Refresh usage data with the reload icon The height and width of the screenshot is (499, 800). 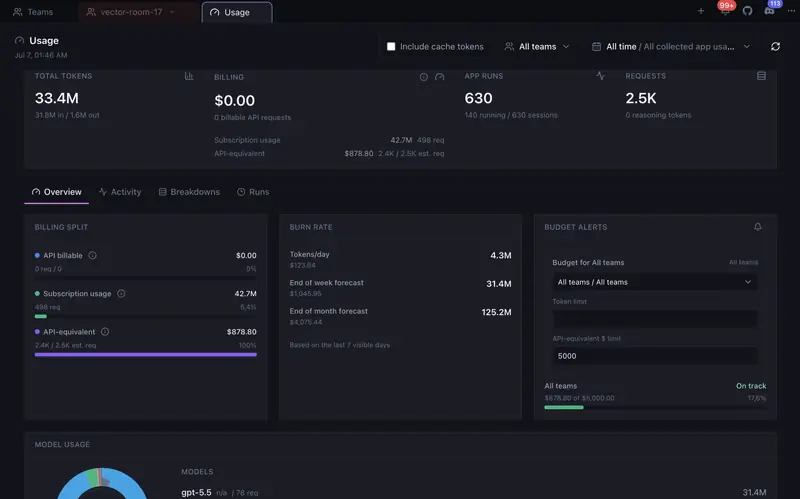[x=776, y=46]
